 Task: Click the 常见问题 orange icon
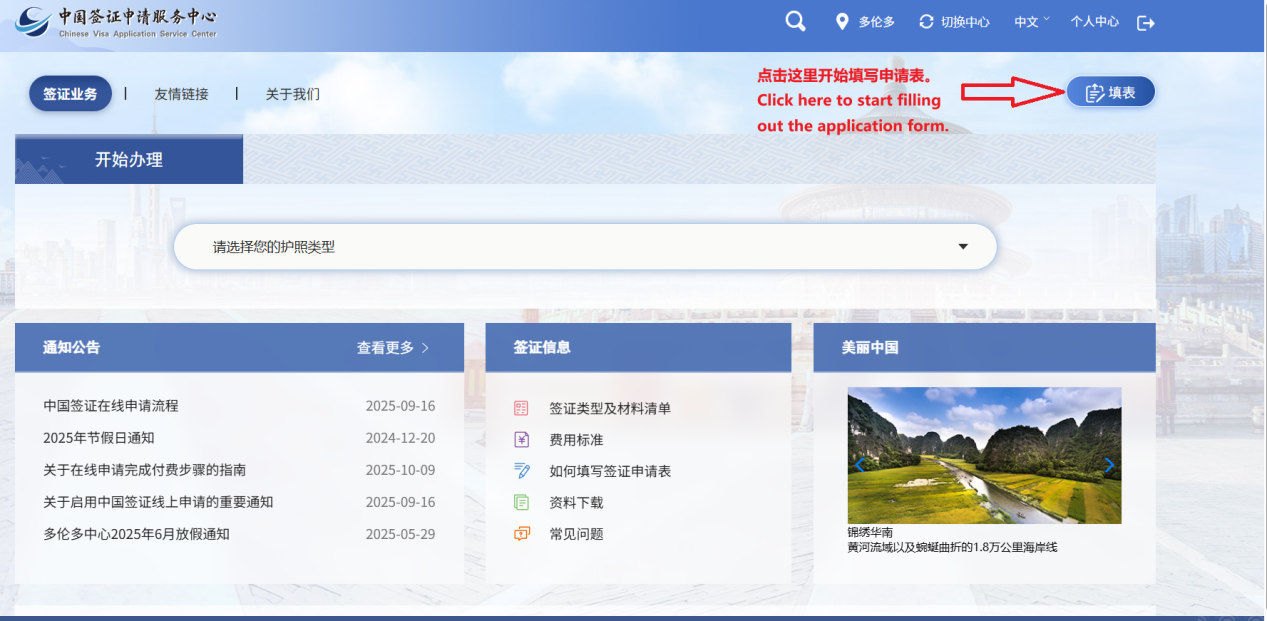(521, 534)
